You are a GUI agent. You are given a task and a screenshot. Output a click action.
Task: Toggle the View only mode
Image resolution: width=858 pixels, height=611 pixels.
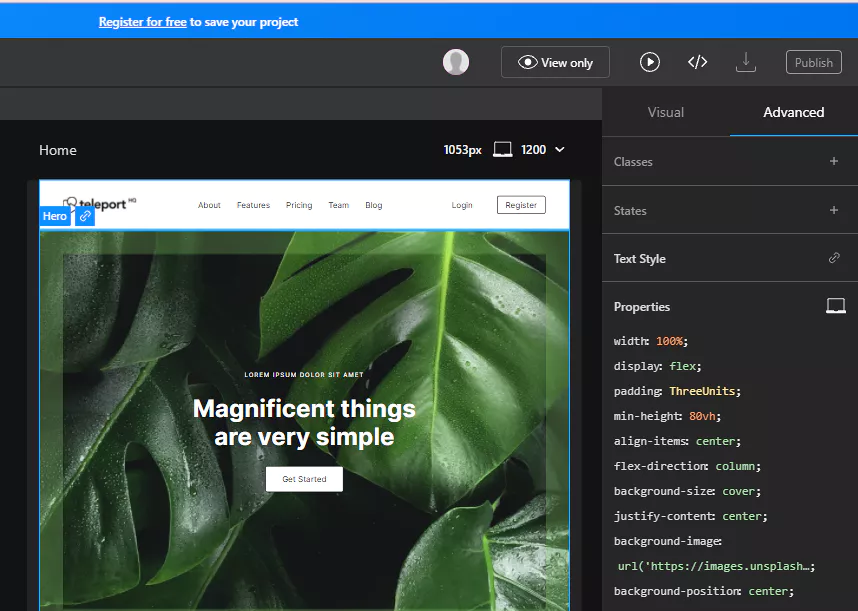[555, 62]
